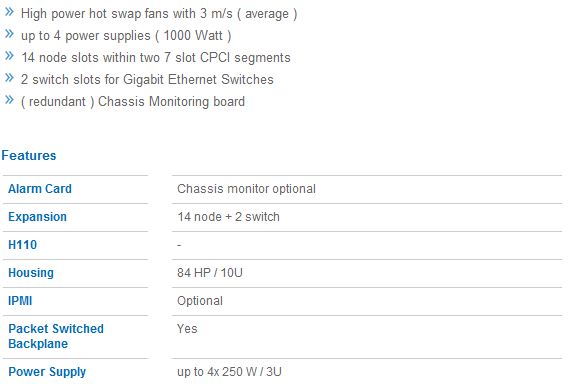The image size is (569, 384).
Task: Click the double-arrow bullet next to power supplies line
Action: click(9, 34)
